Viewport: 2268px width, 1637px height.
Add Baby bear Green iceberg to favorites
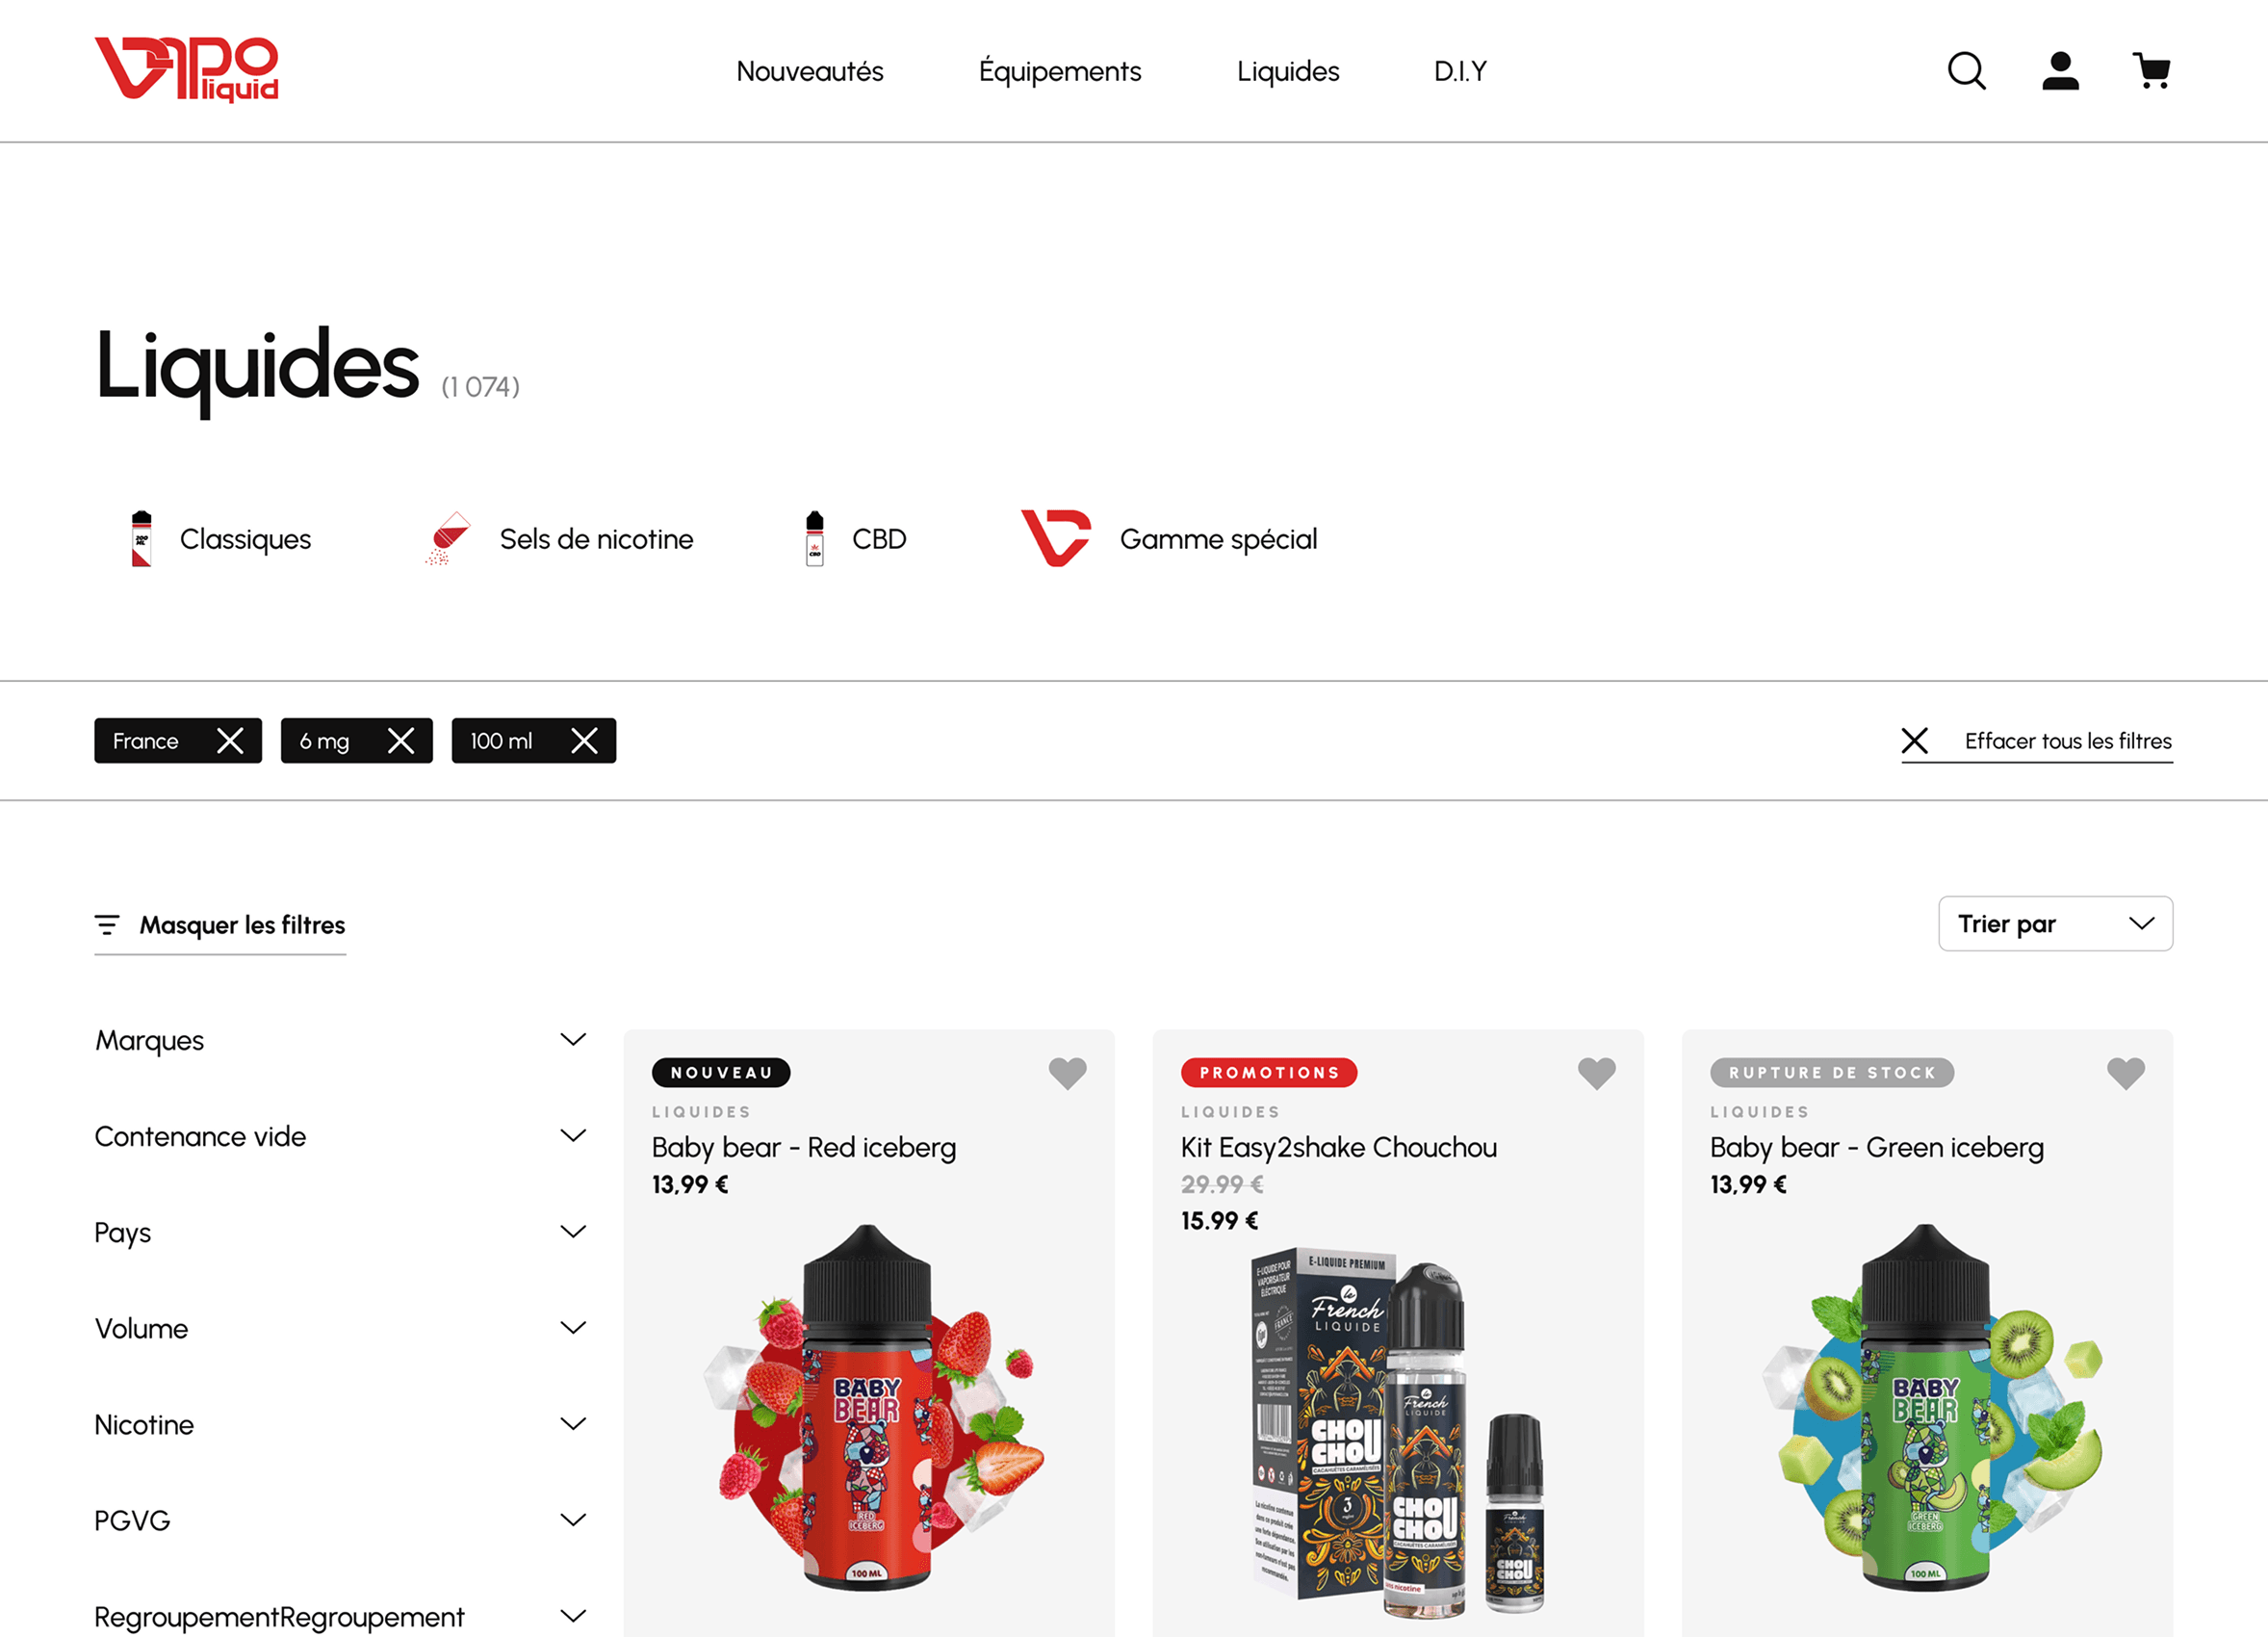(2125, 1073)
